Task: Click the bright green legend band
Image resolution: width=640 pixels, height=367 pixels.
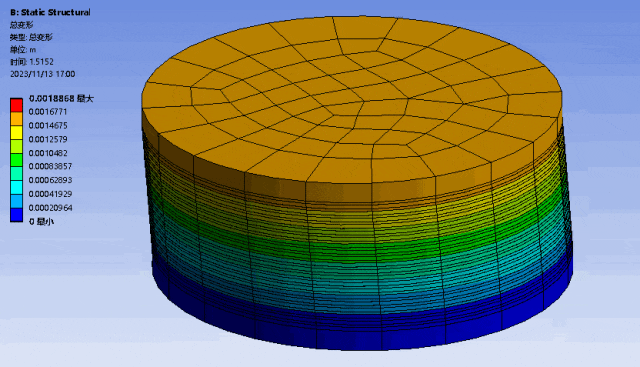Action: tap(16, 160)
